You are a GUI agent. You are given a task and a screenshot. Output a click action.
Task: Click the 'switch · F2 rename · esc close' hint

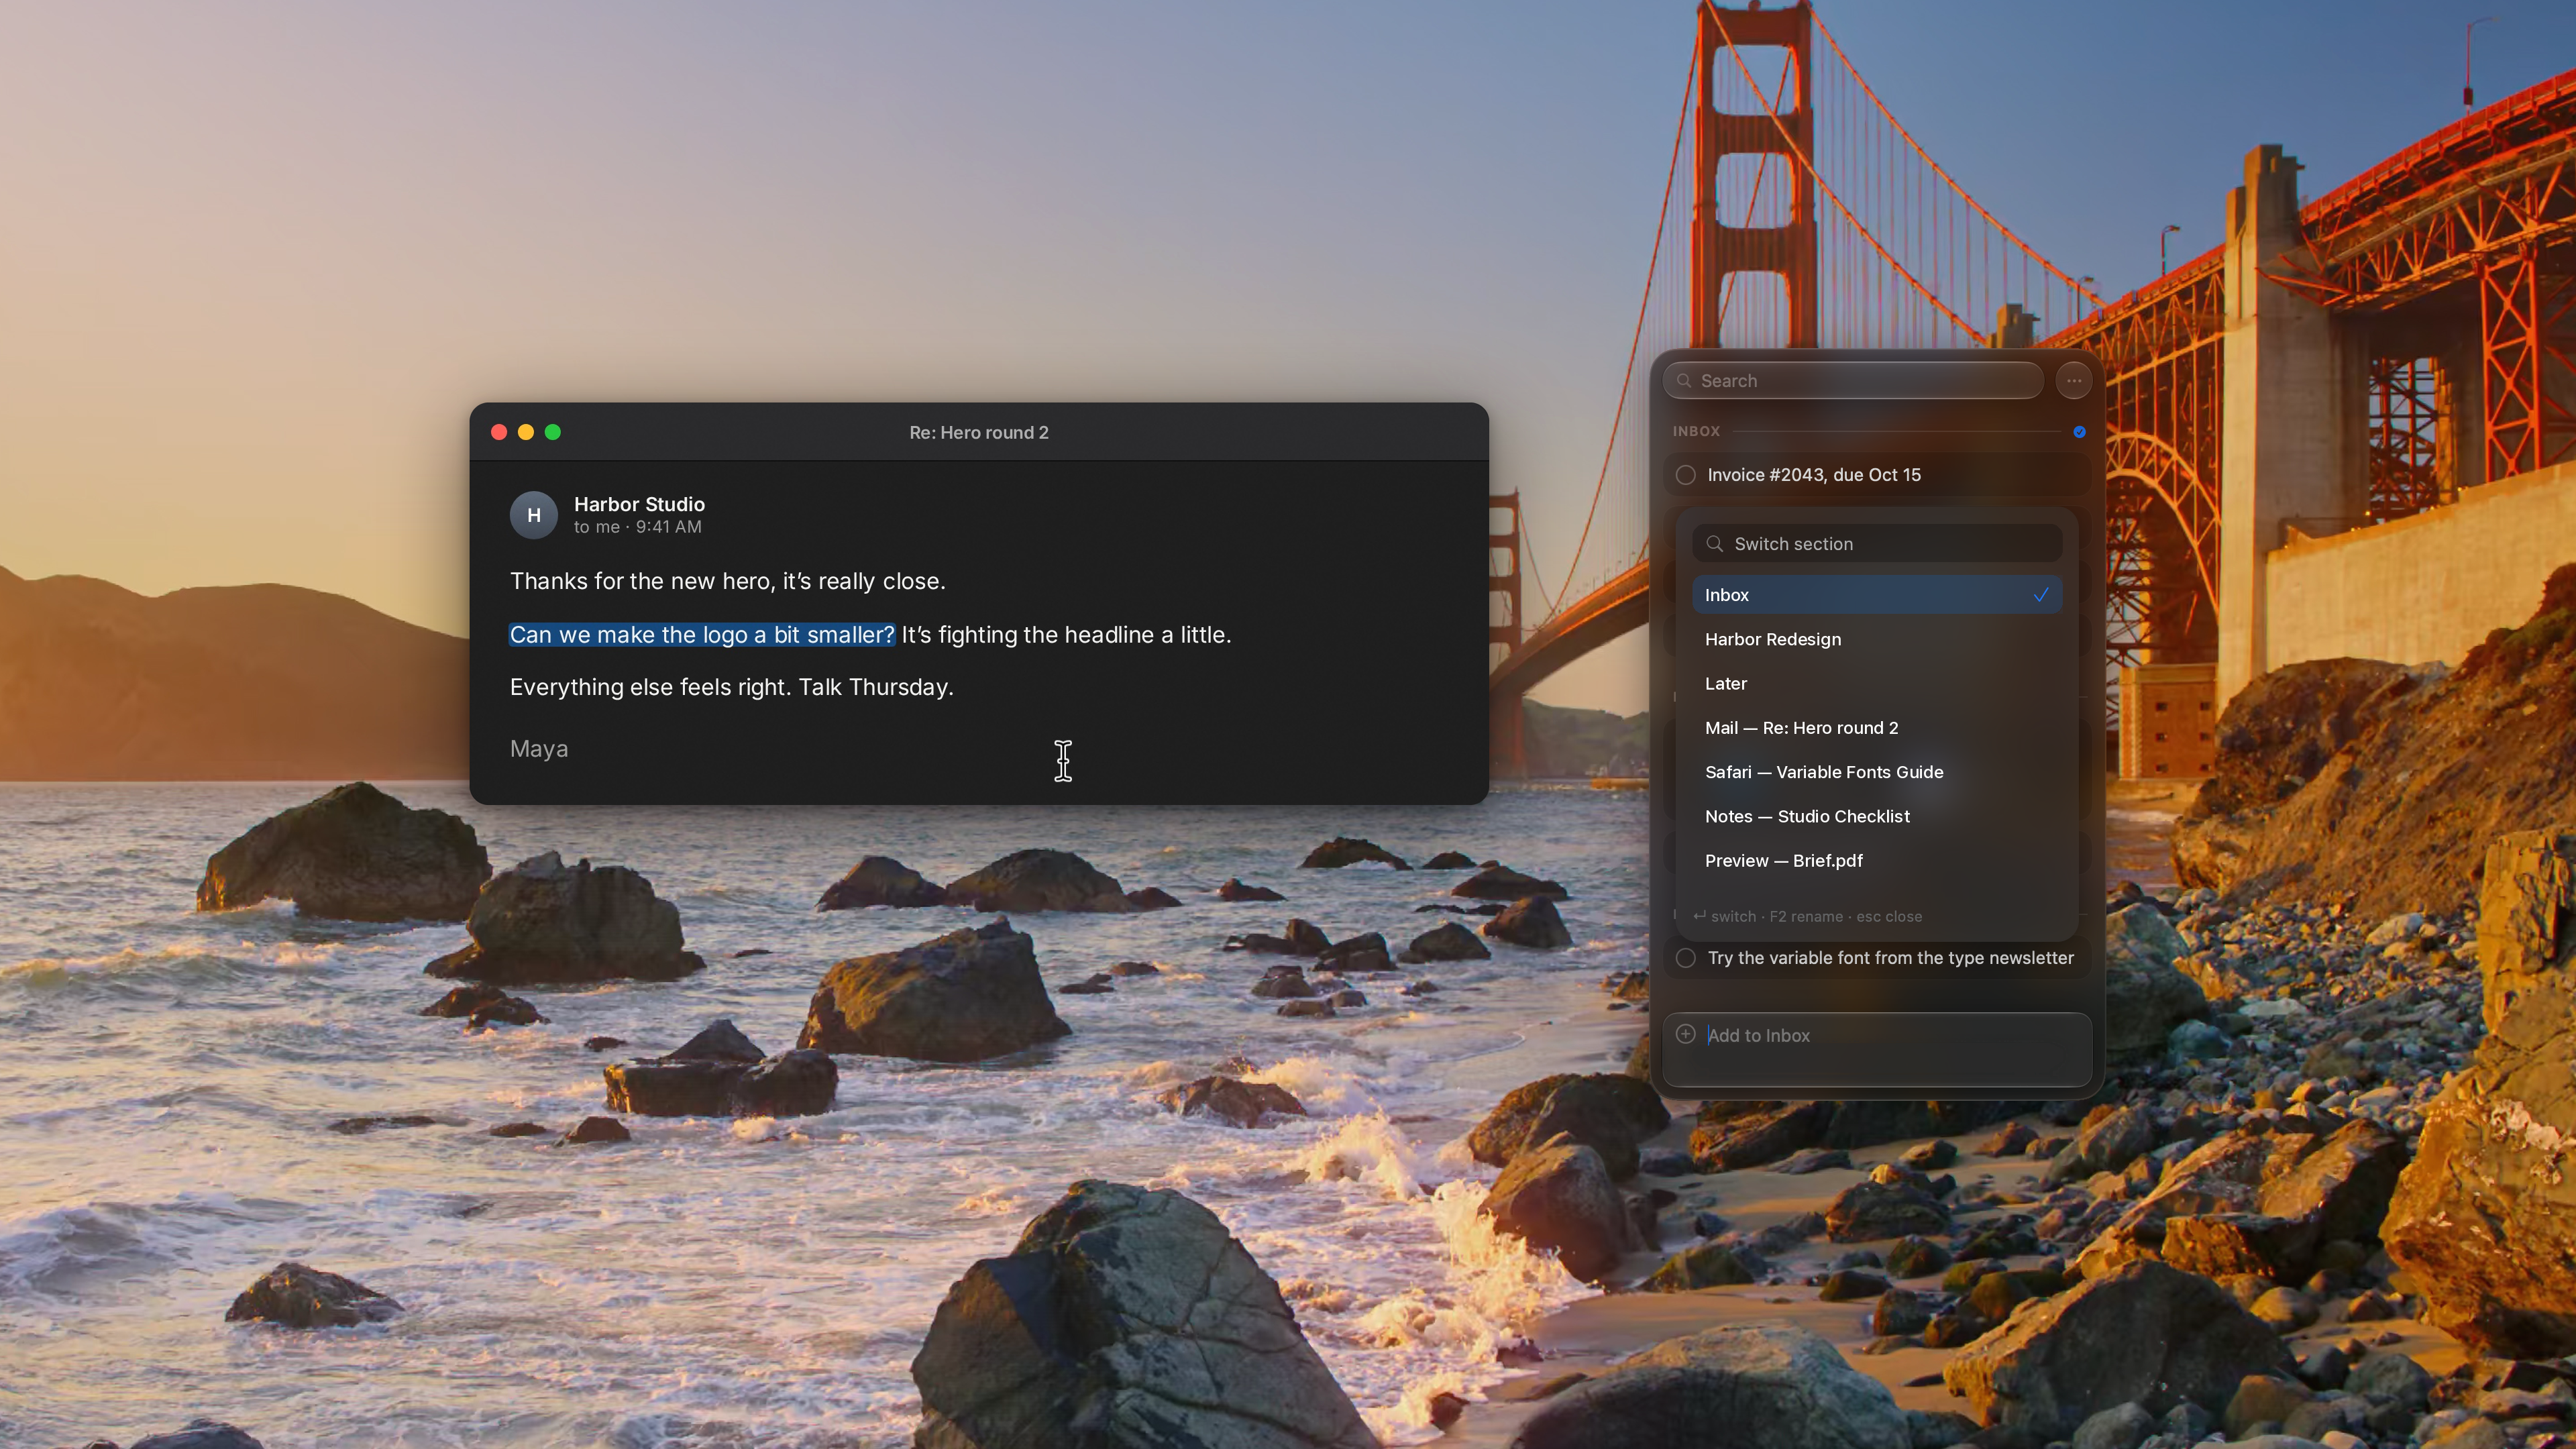point(1807,917)
